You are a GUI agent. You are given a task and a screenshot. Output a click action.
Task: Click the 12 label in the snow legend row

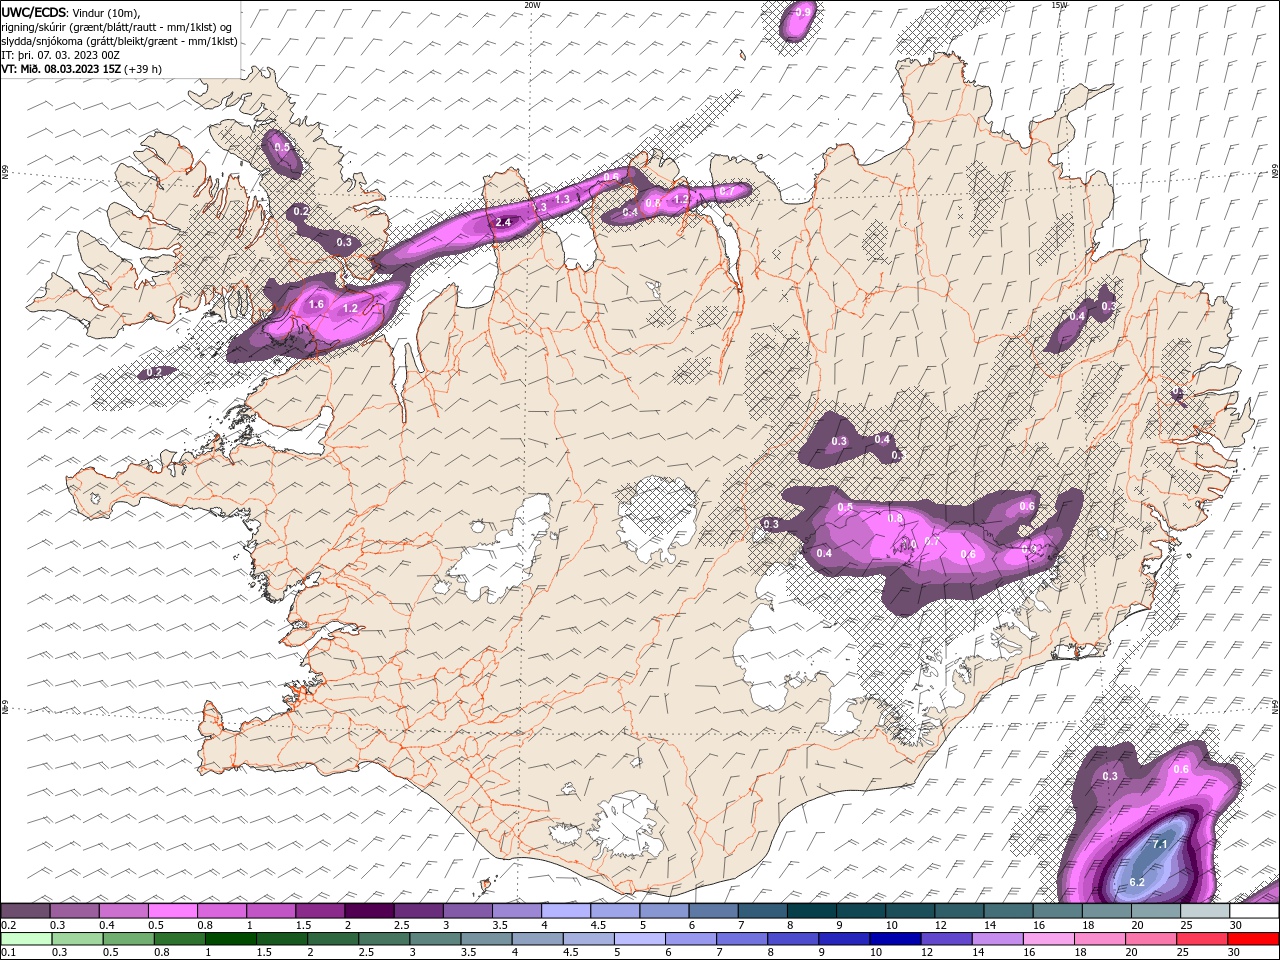coord(940,925)
